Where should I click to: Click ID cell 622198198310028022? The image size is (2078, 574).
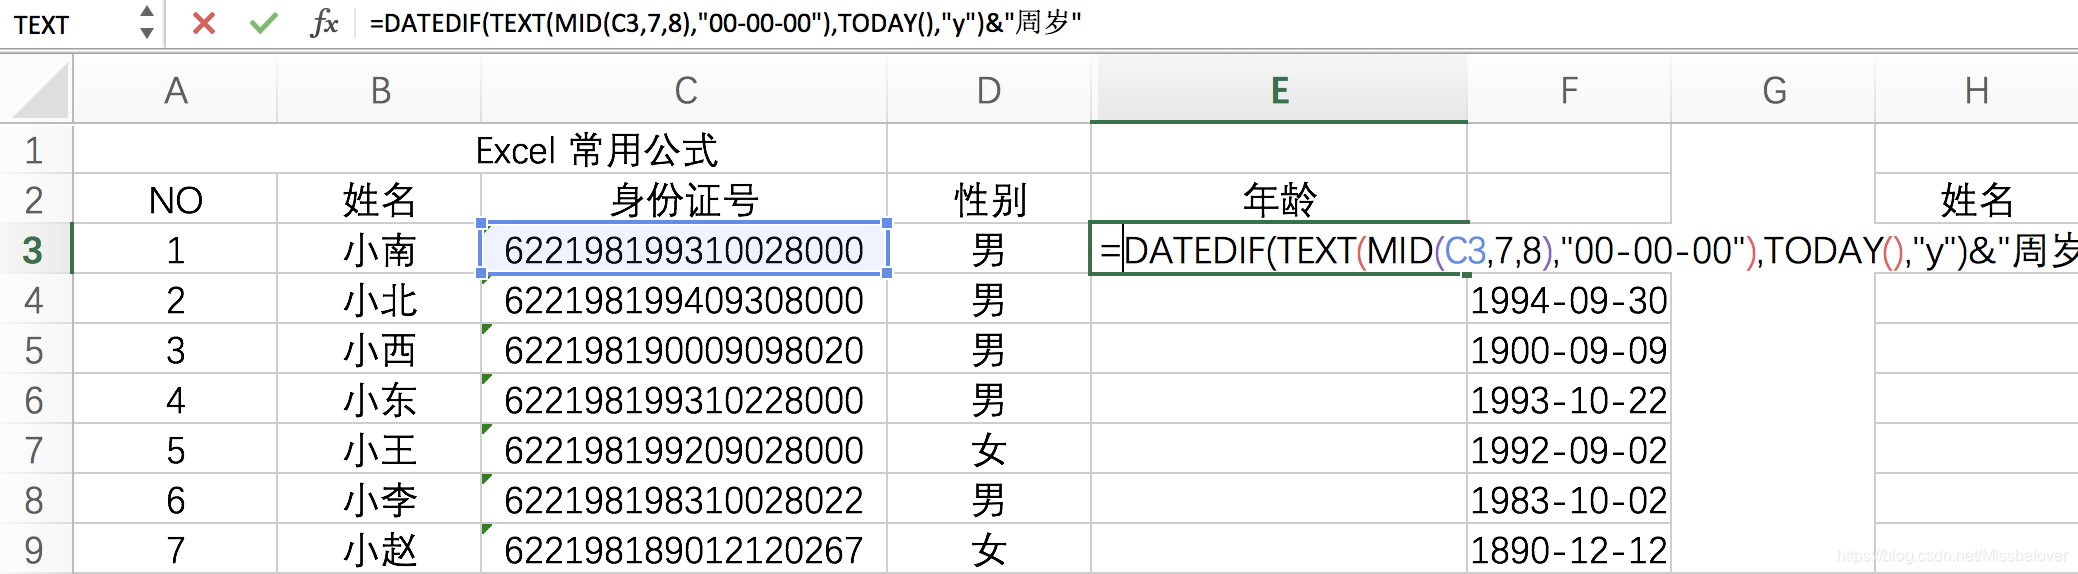685,499
